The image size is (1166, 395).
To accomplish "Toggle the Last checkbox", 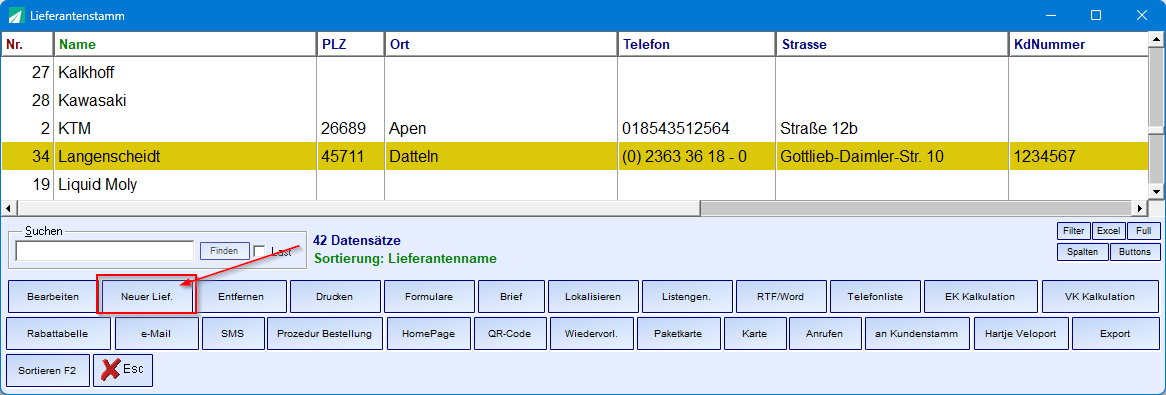I will 260,251.
